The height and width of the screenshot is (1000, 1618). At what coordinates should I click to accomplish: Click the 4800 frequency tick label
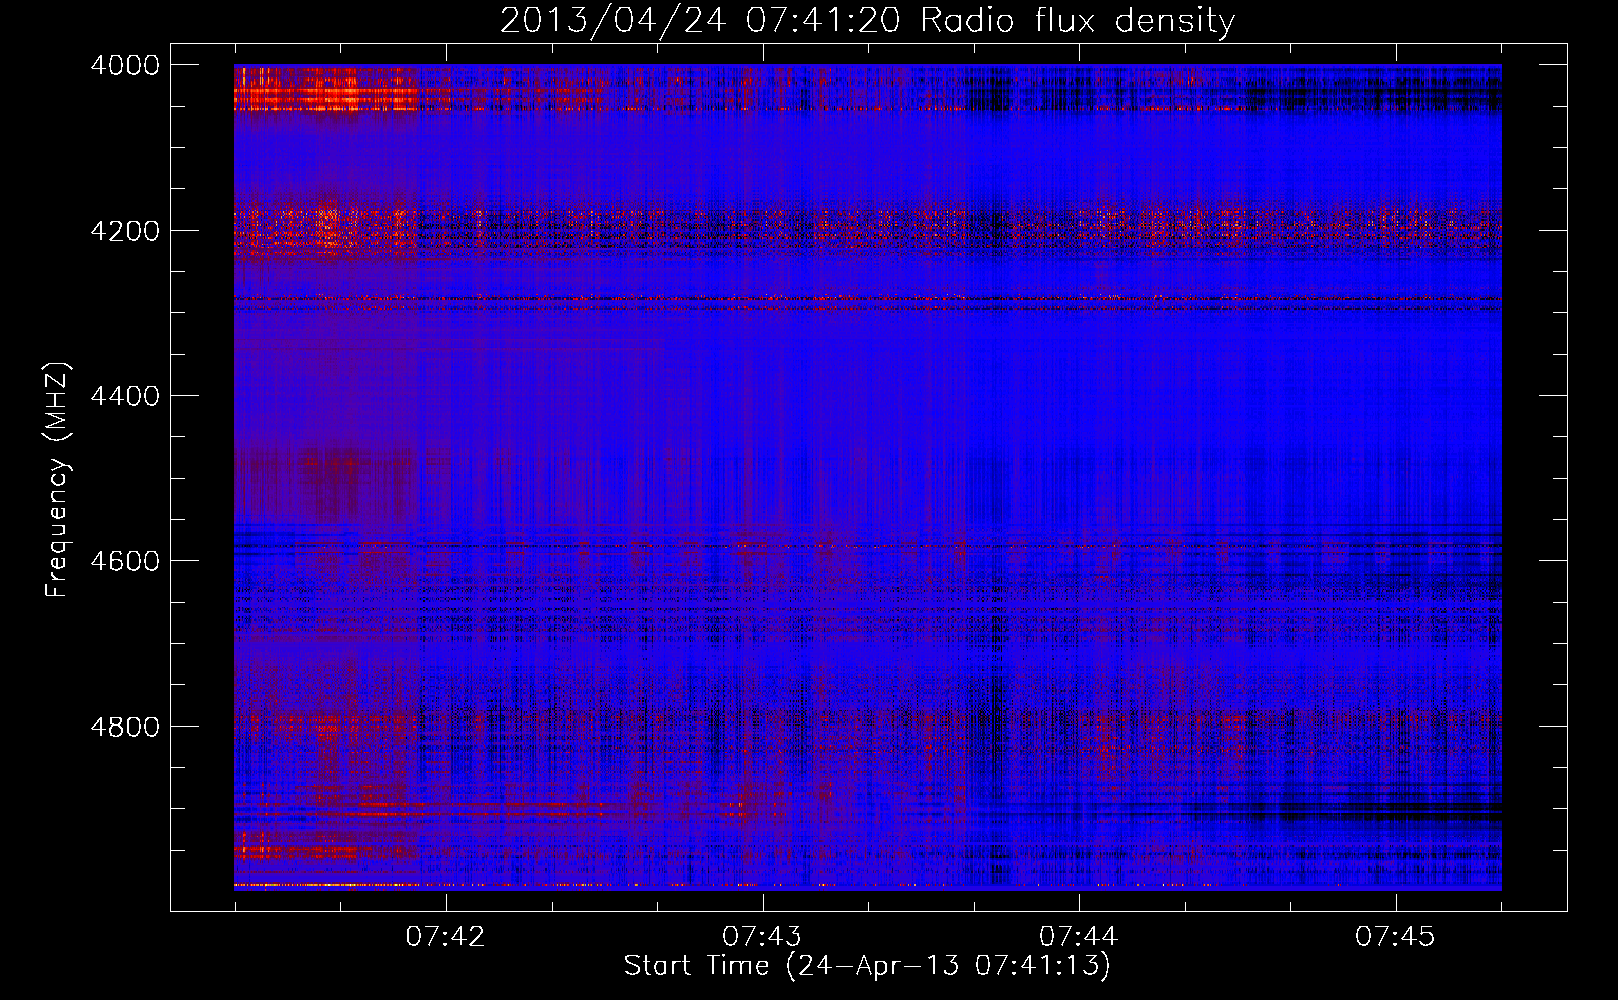pyautogui.click(x=125, y=726)
